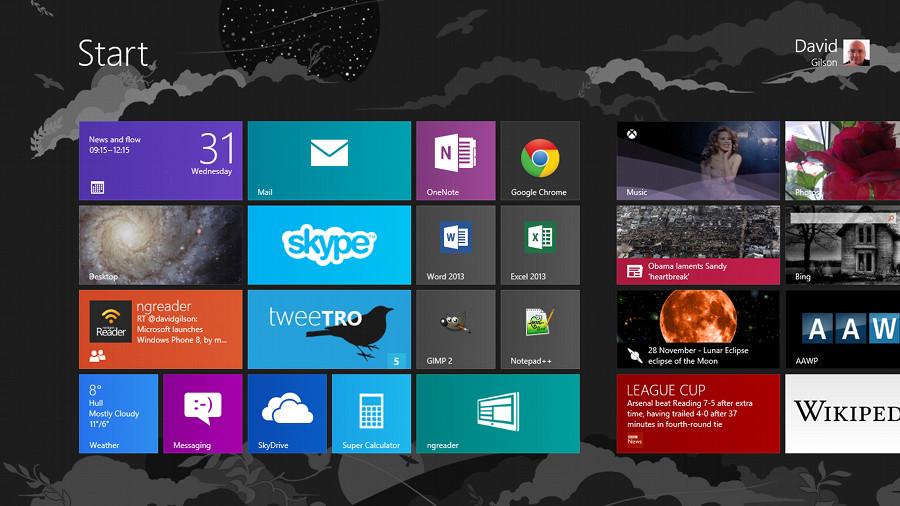900x506 pixels.
Task: Open news tile about Obama and Sandy
Action: coord(699,245)
